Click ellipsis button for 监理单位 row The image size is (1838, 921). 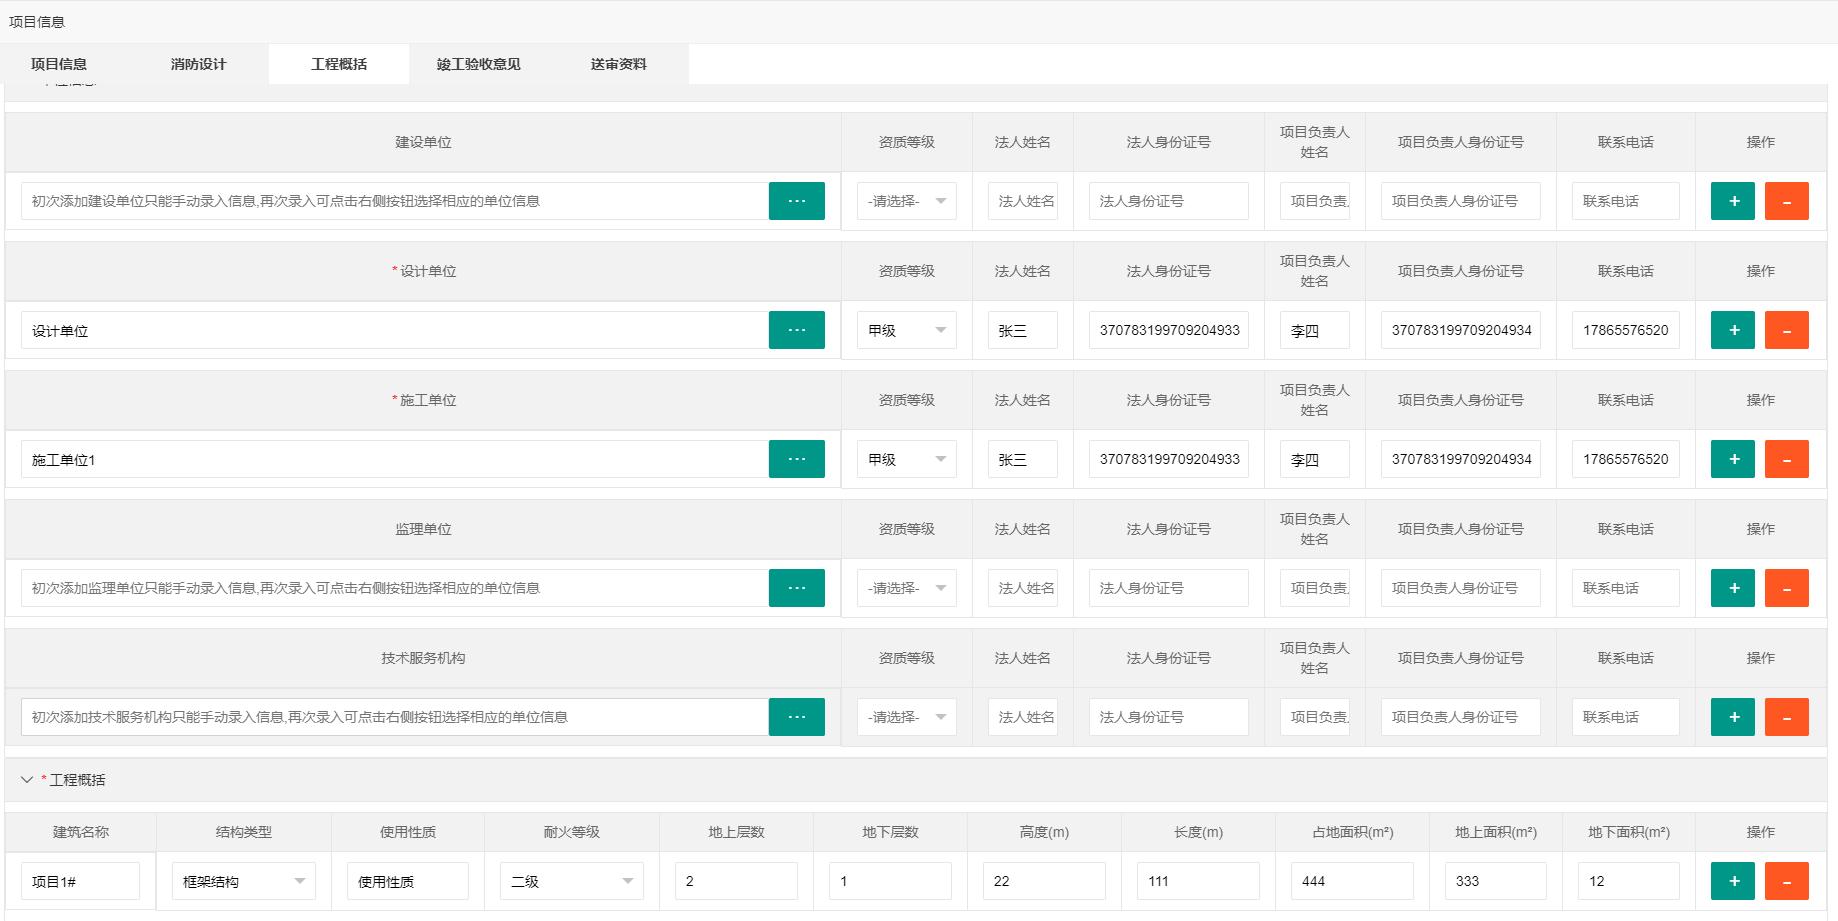click(796, 587)
